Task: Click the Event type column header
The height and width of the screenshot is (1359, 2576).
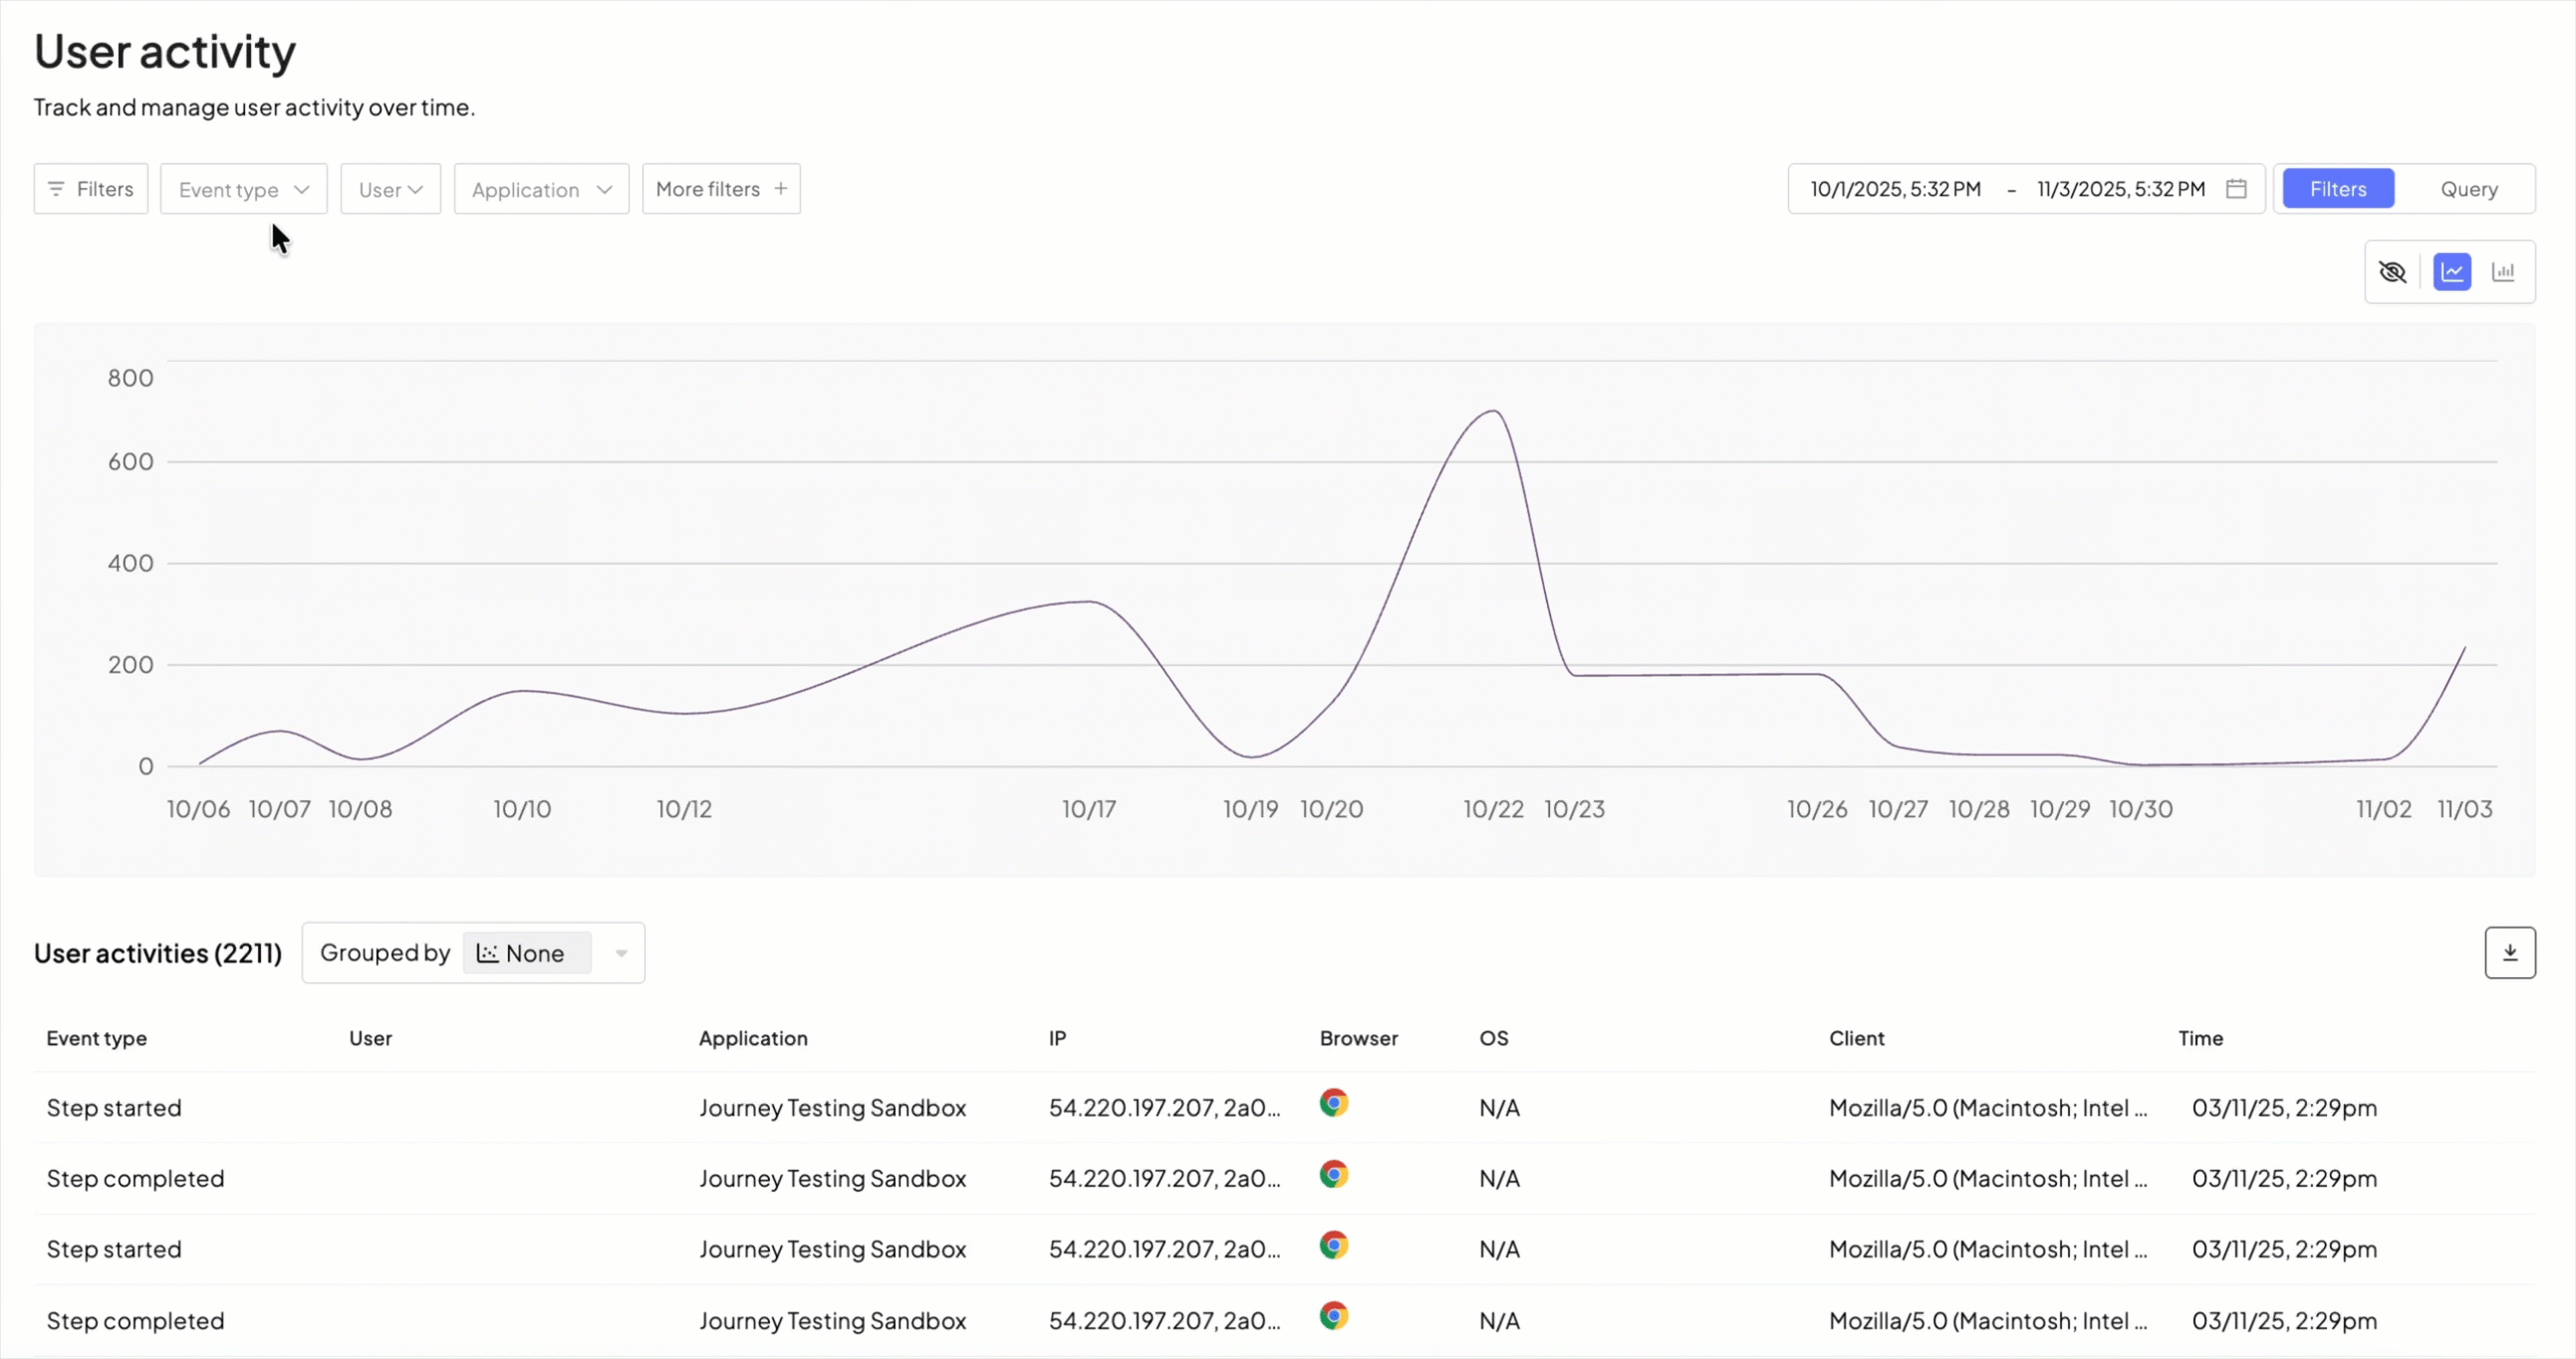Action: click(96, 1038)
